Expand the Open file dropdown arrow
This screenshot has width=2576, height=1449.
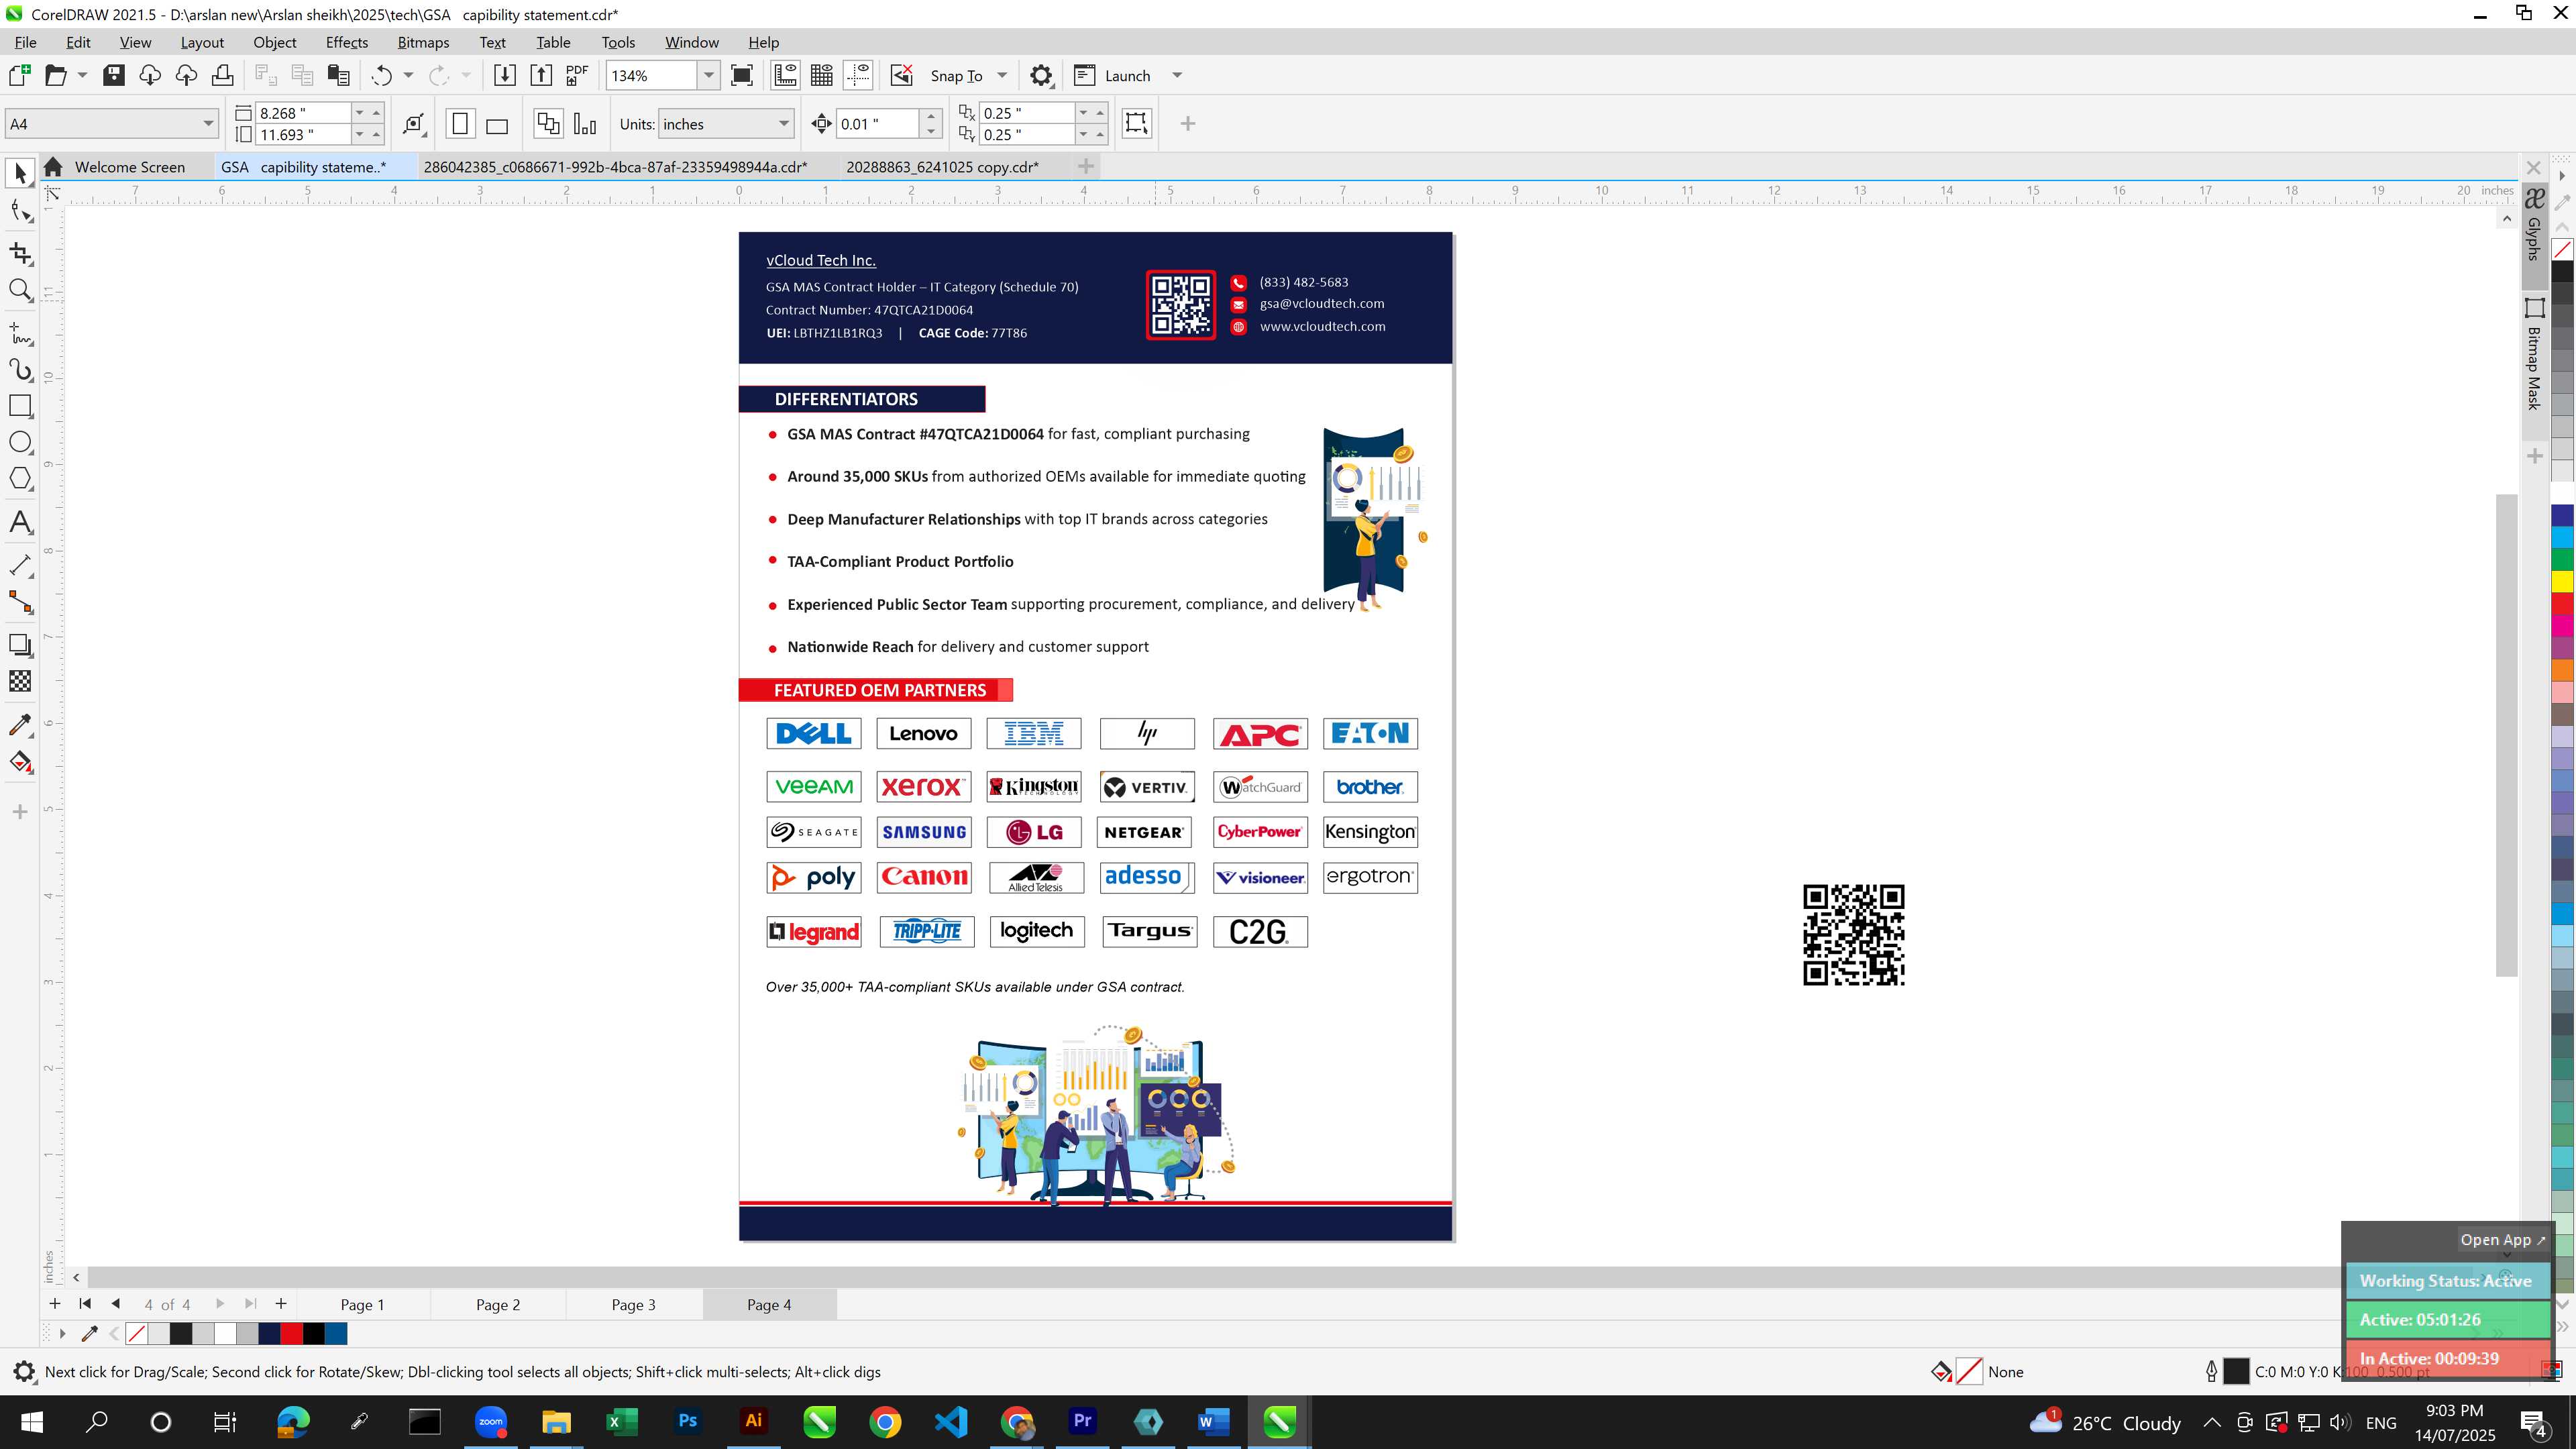click(83, 76)
